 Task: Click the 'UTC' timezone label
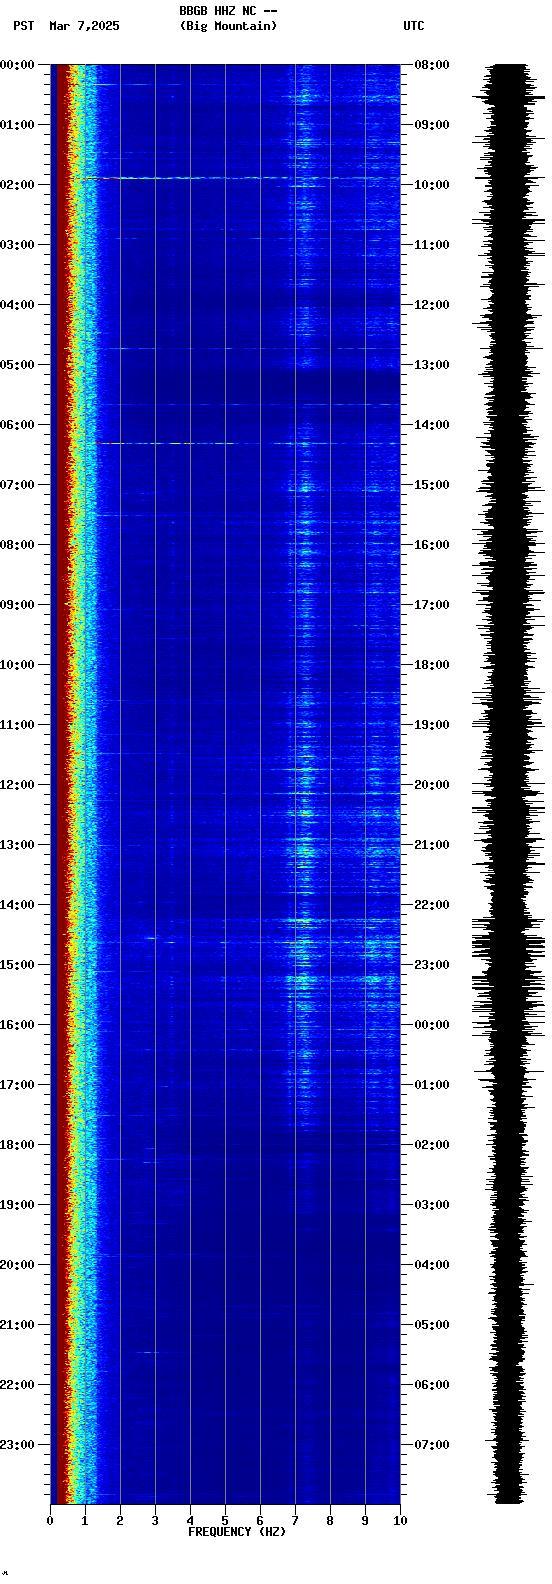coord(414,26)
